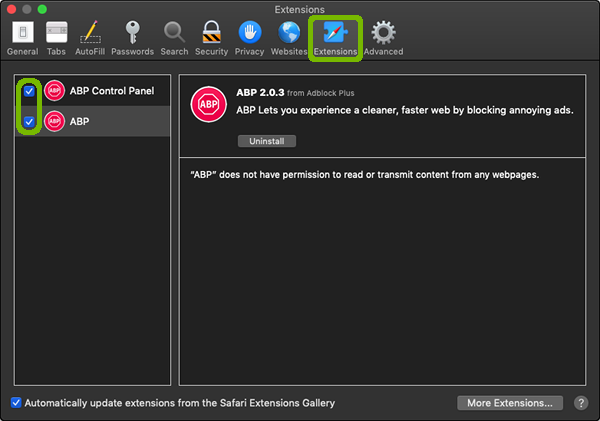This screenshot has width=600, height=421.
Task: Click the ABP description about blocking ads
Action: [405, 110]
